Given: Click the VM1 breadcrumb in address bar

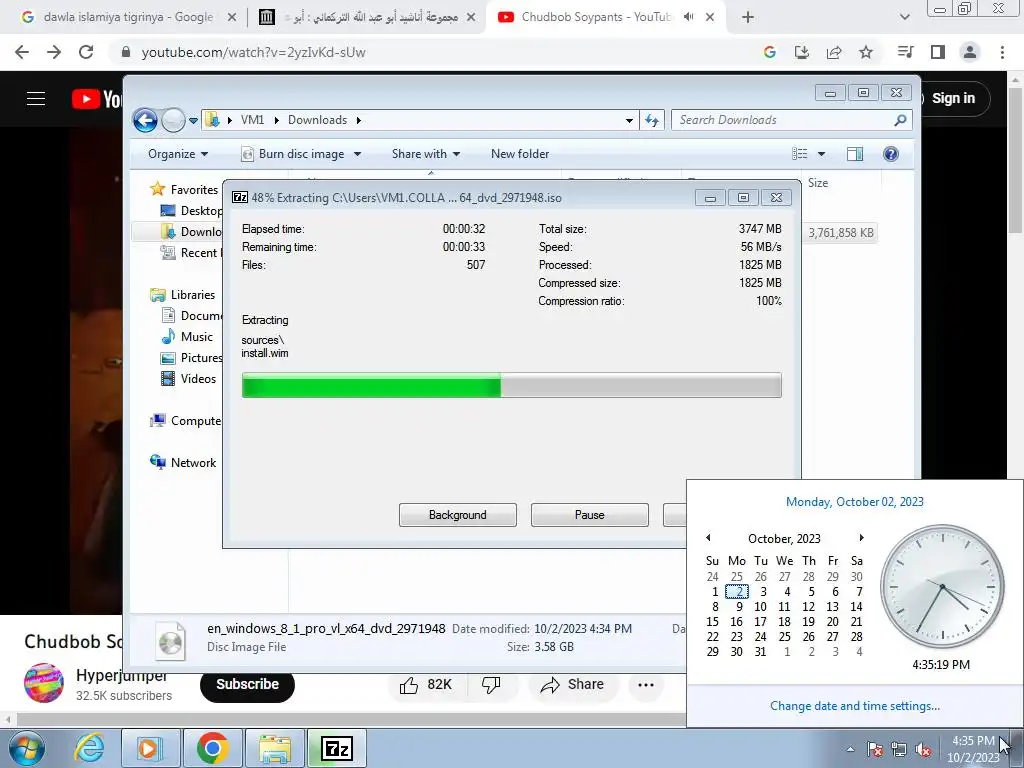Looking at the screenshot, I should pyautogui.click(x=252, y=120).
